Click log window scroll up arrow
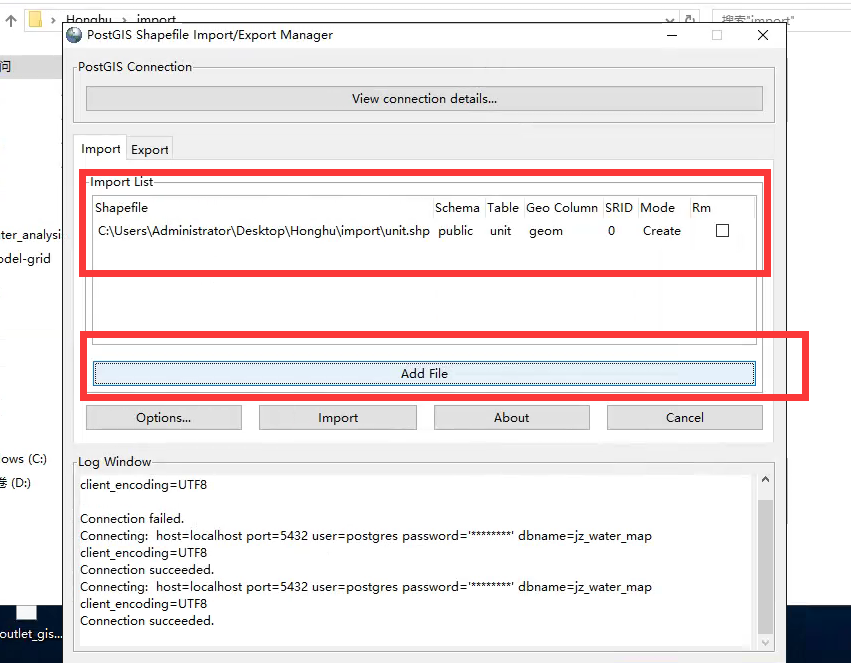Screen dimensions: 851x663 tap(765, 480)
